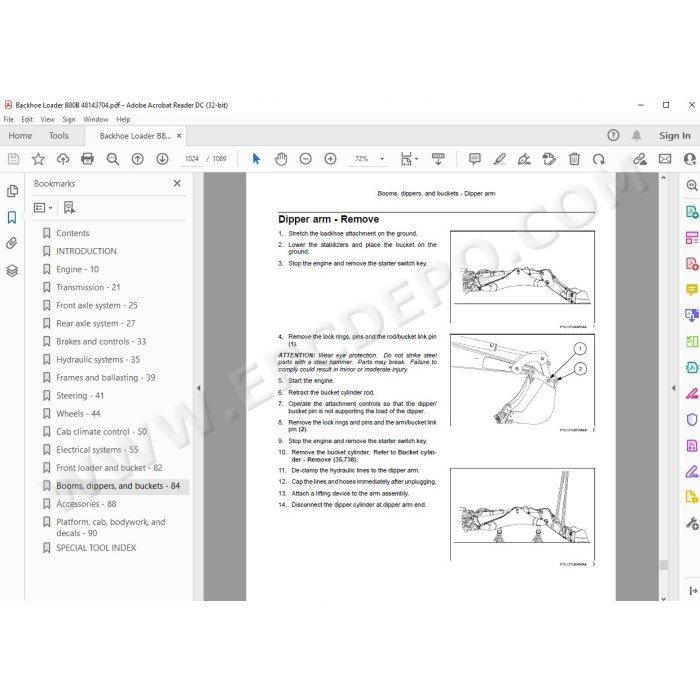Image resolution: width=700 pixels, height=700 pixels.
Task: Open the Window menu
Action: click(x=96, y=119)
